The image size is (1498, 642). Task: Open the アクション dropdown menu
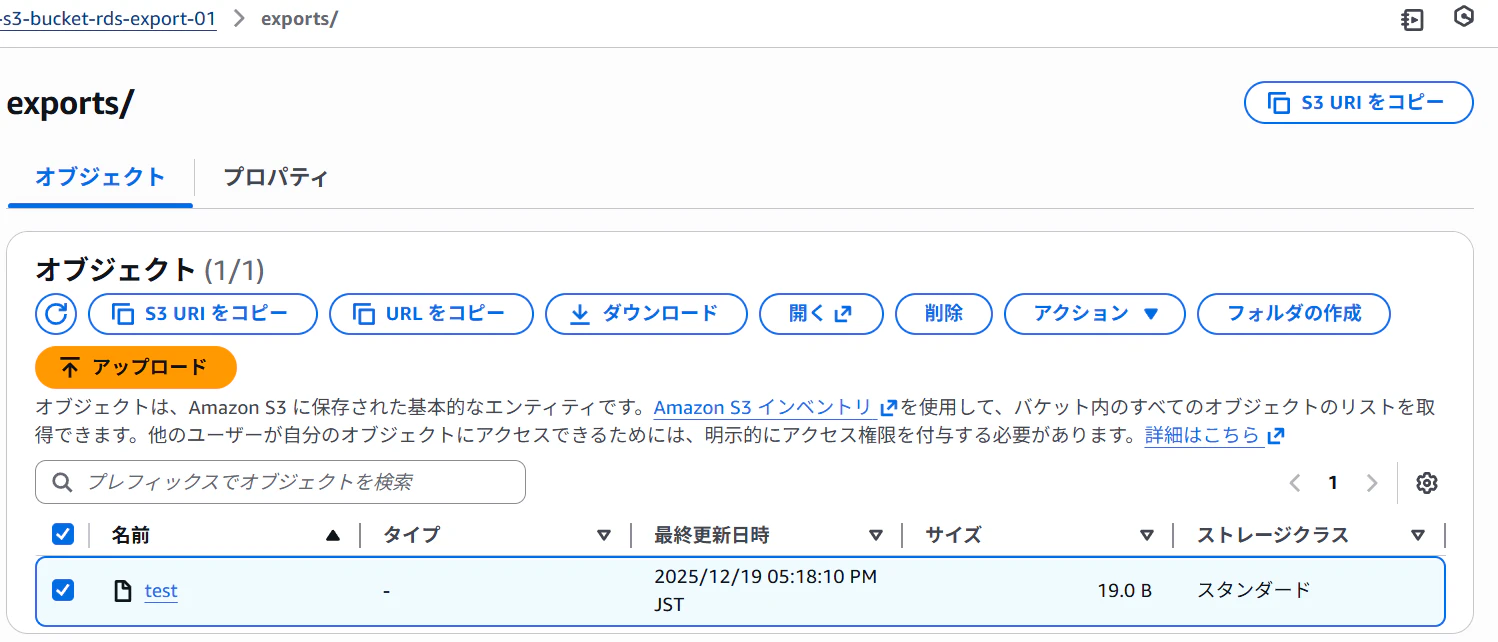click(1094, 313)
